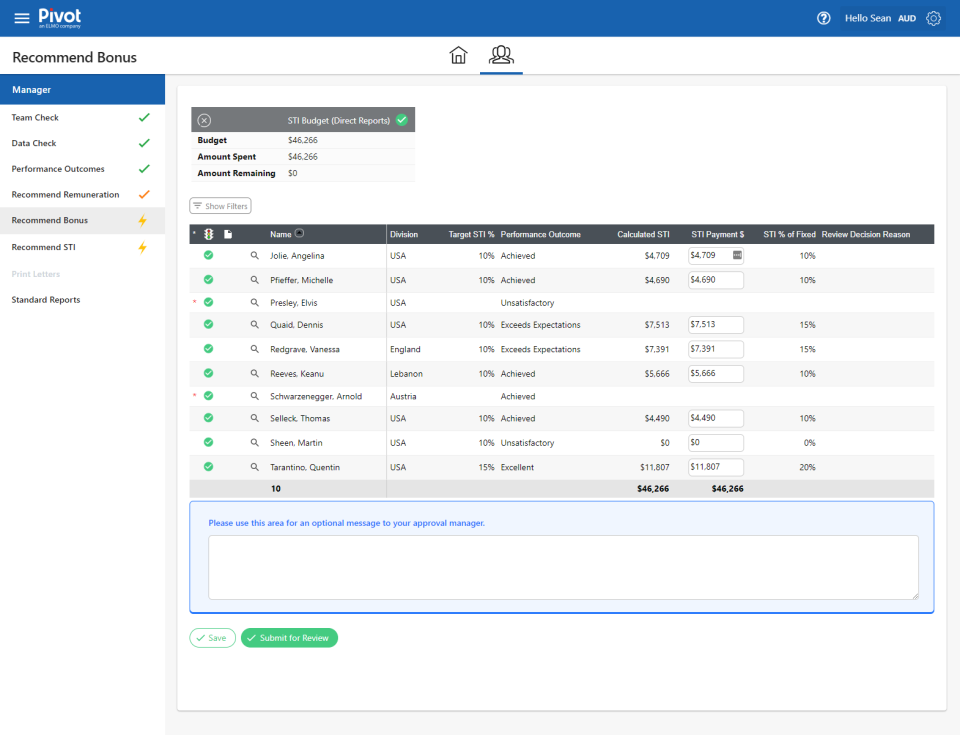
Task: Select the team members view icon
Action: point(500,55)
